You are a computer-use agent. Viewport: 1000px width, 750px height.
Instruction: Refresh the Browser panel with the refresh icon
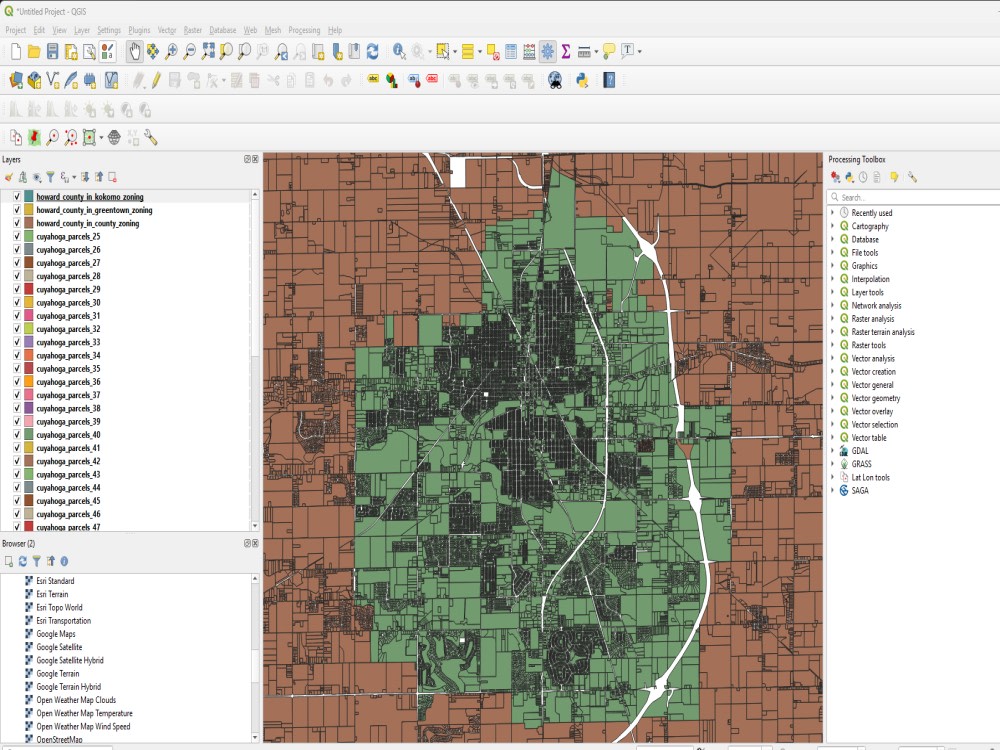(x=23, y=561)
